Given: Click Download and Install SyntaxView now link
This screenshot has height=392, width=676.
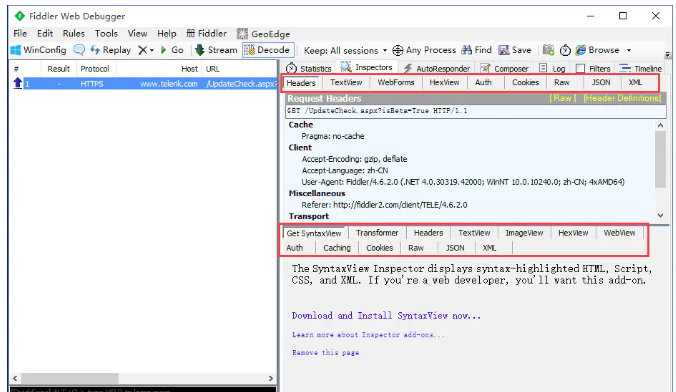Looking at the screenshot, I should click(x=386, y=316).
